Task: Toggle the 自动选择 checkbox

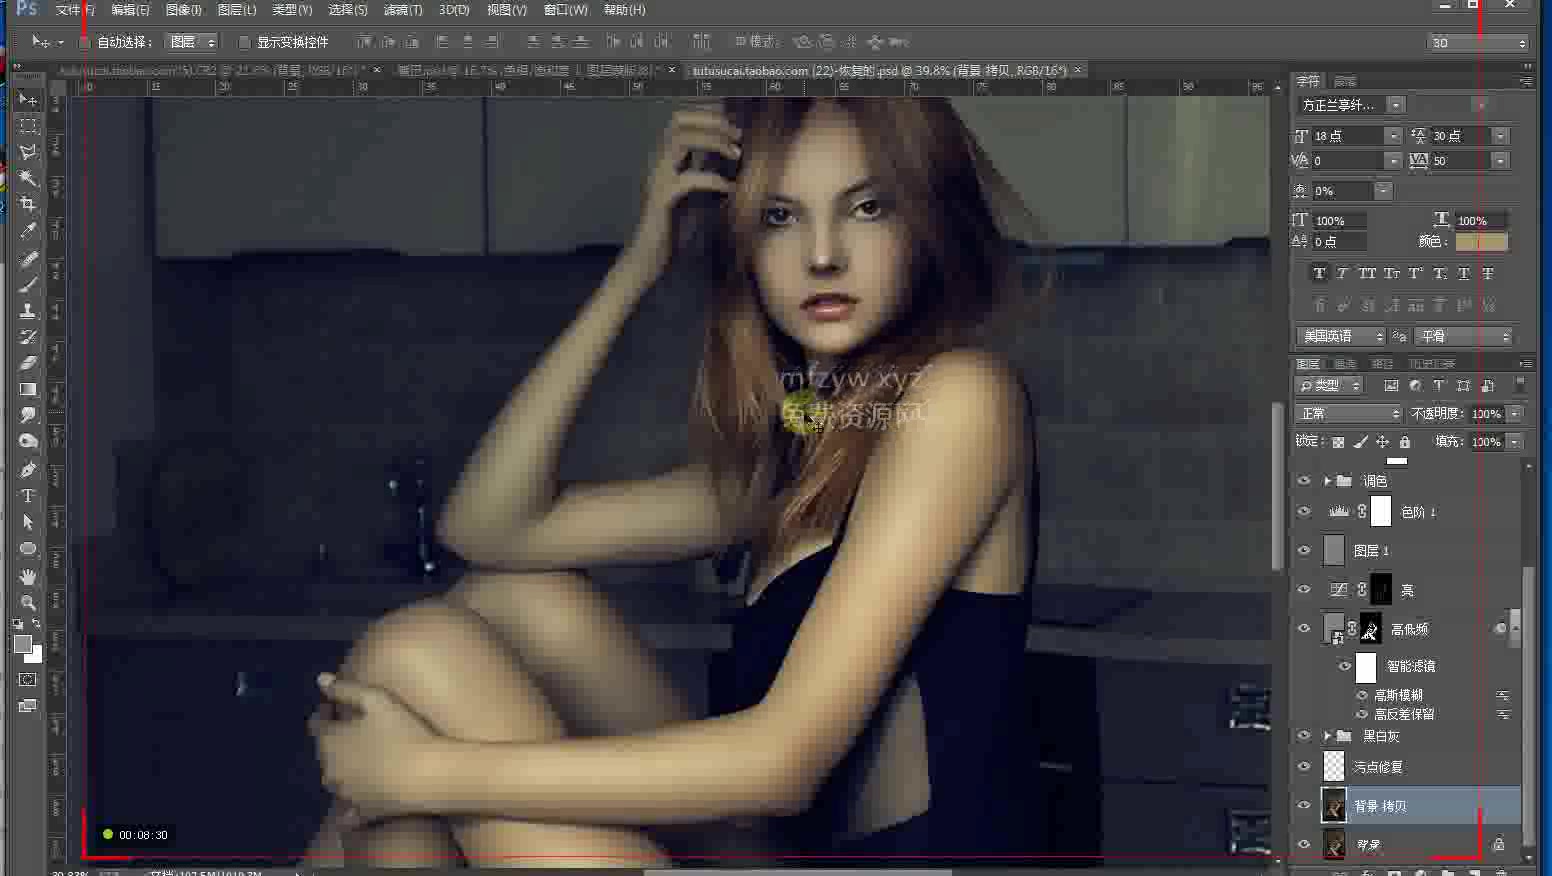Action: pos(85,42)
